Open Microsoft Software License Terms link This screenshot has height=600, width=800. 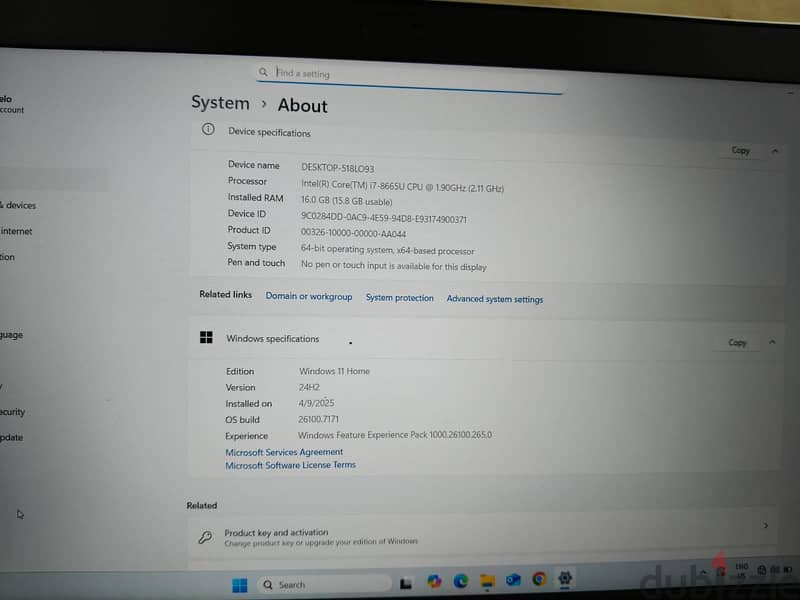click(x=290, y=465)
